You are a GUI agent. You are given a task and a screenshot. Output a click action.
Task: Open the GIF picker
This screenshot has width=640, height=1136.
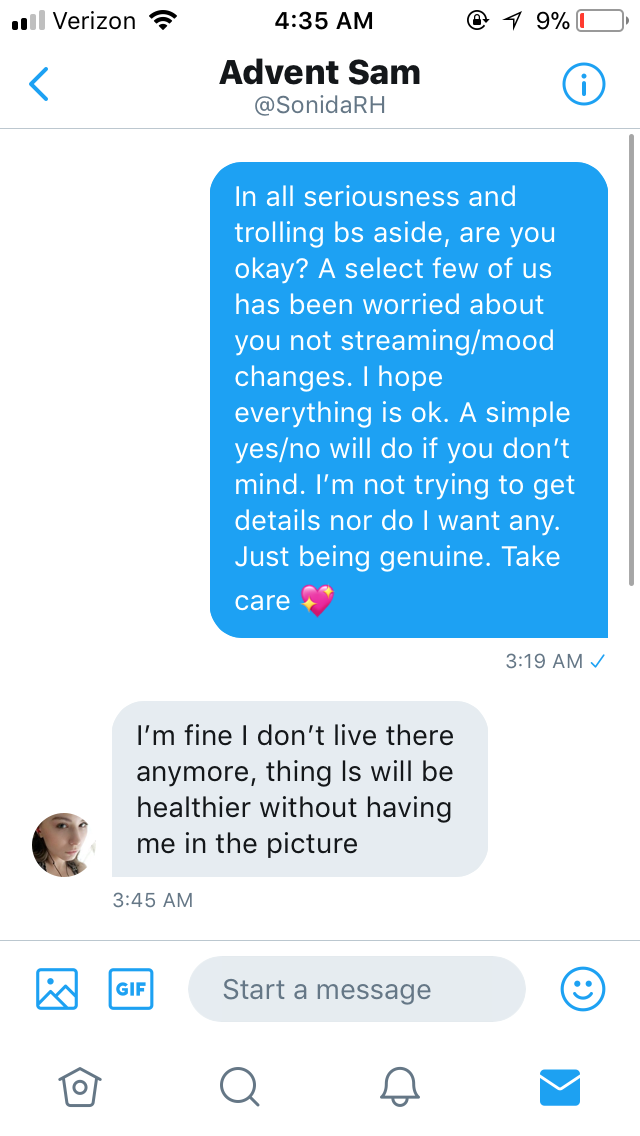click(x=130, y=989)
